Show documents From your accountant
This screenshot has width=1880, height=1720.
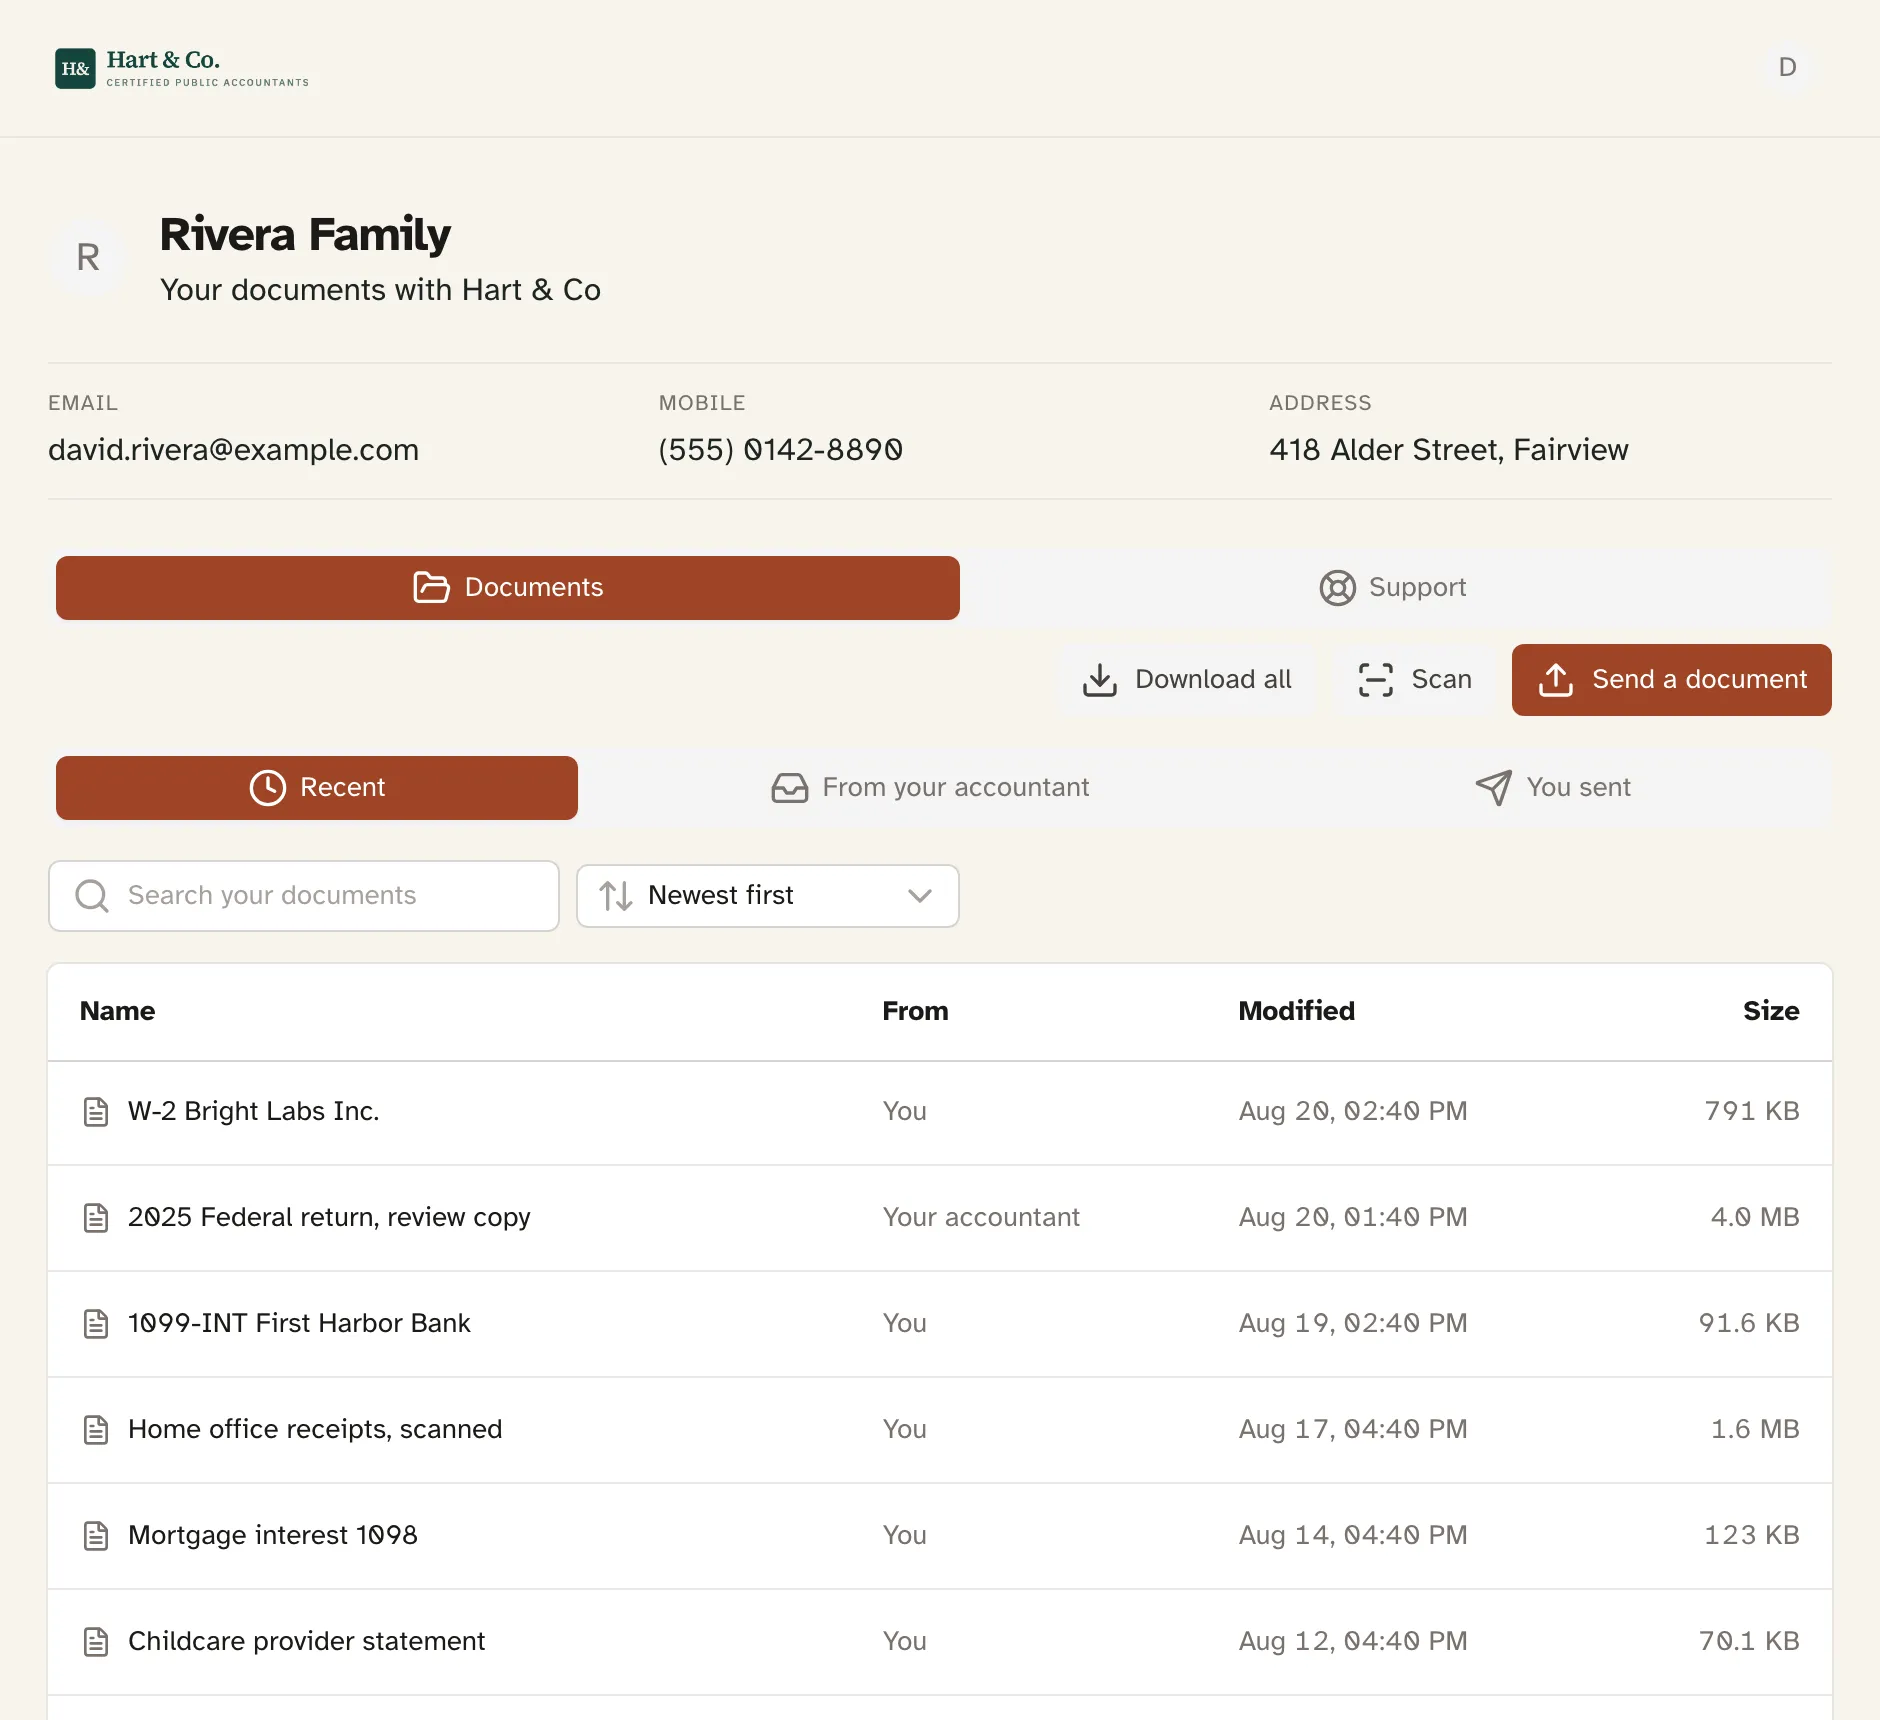(x=930, y=788)
